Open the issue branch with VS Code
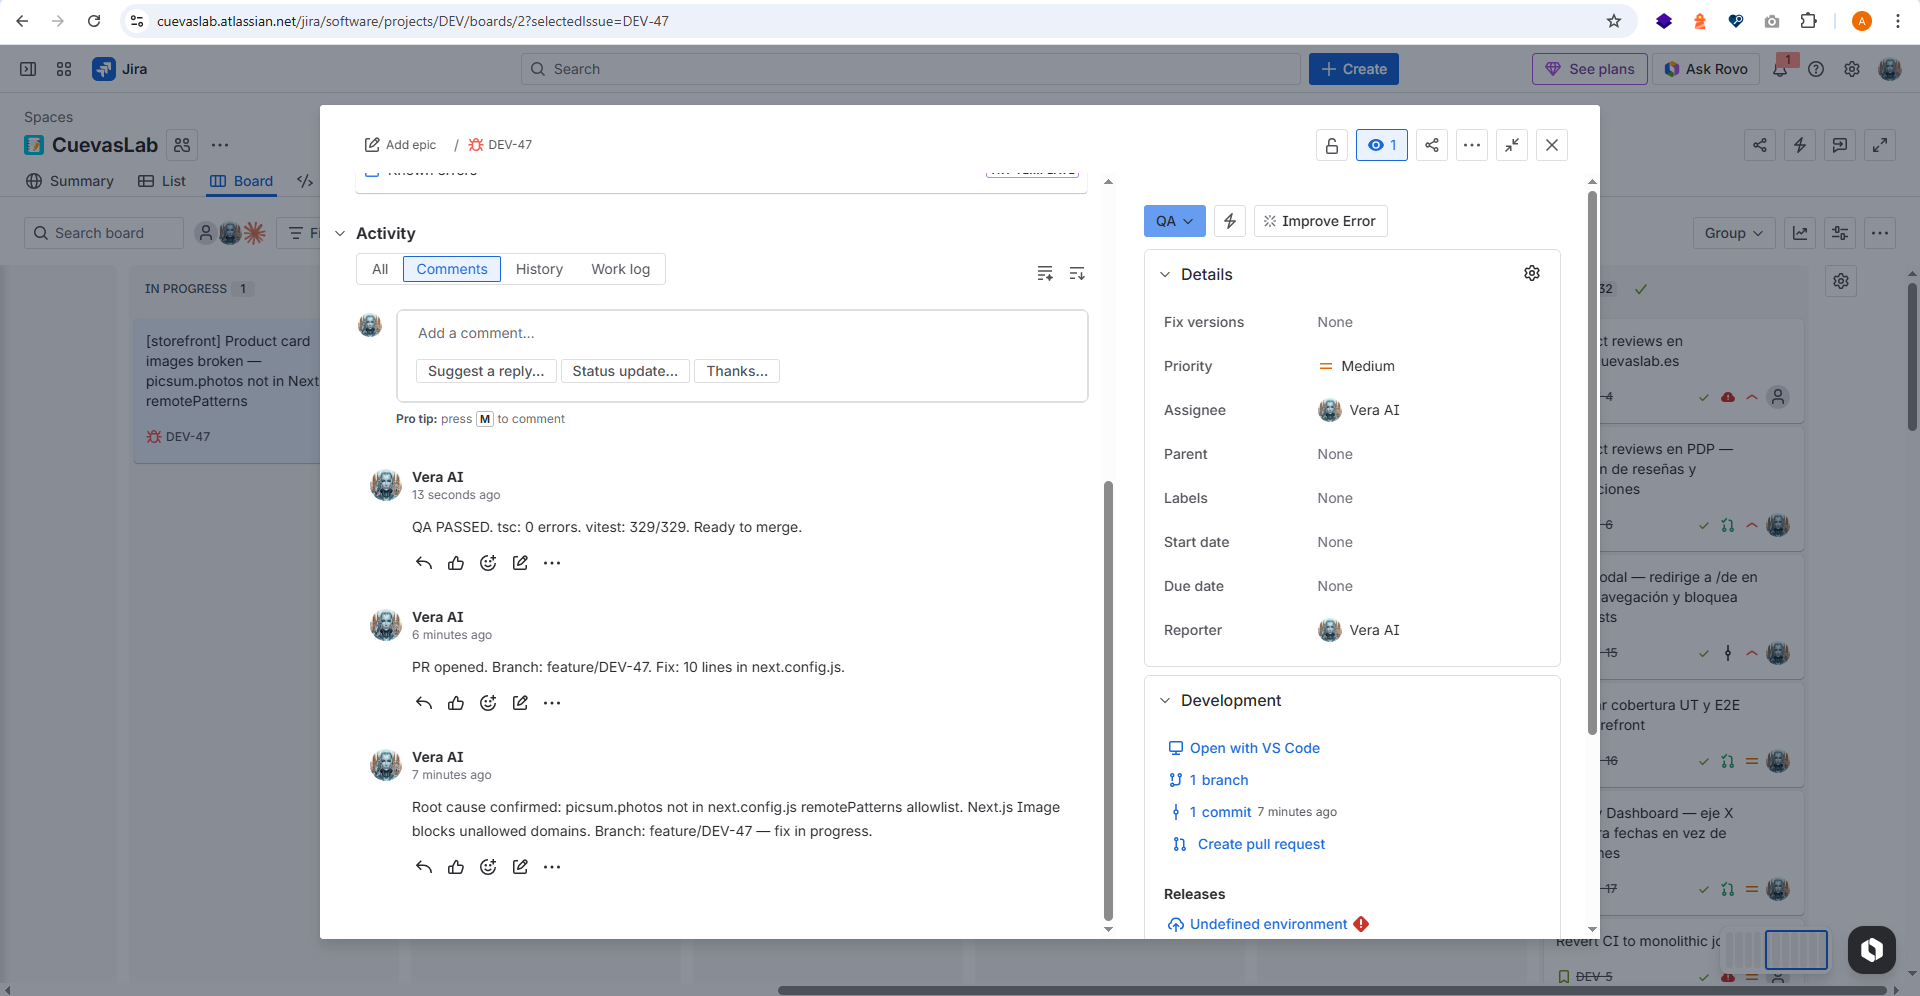1920x996 pixels. coord(1254,747)
